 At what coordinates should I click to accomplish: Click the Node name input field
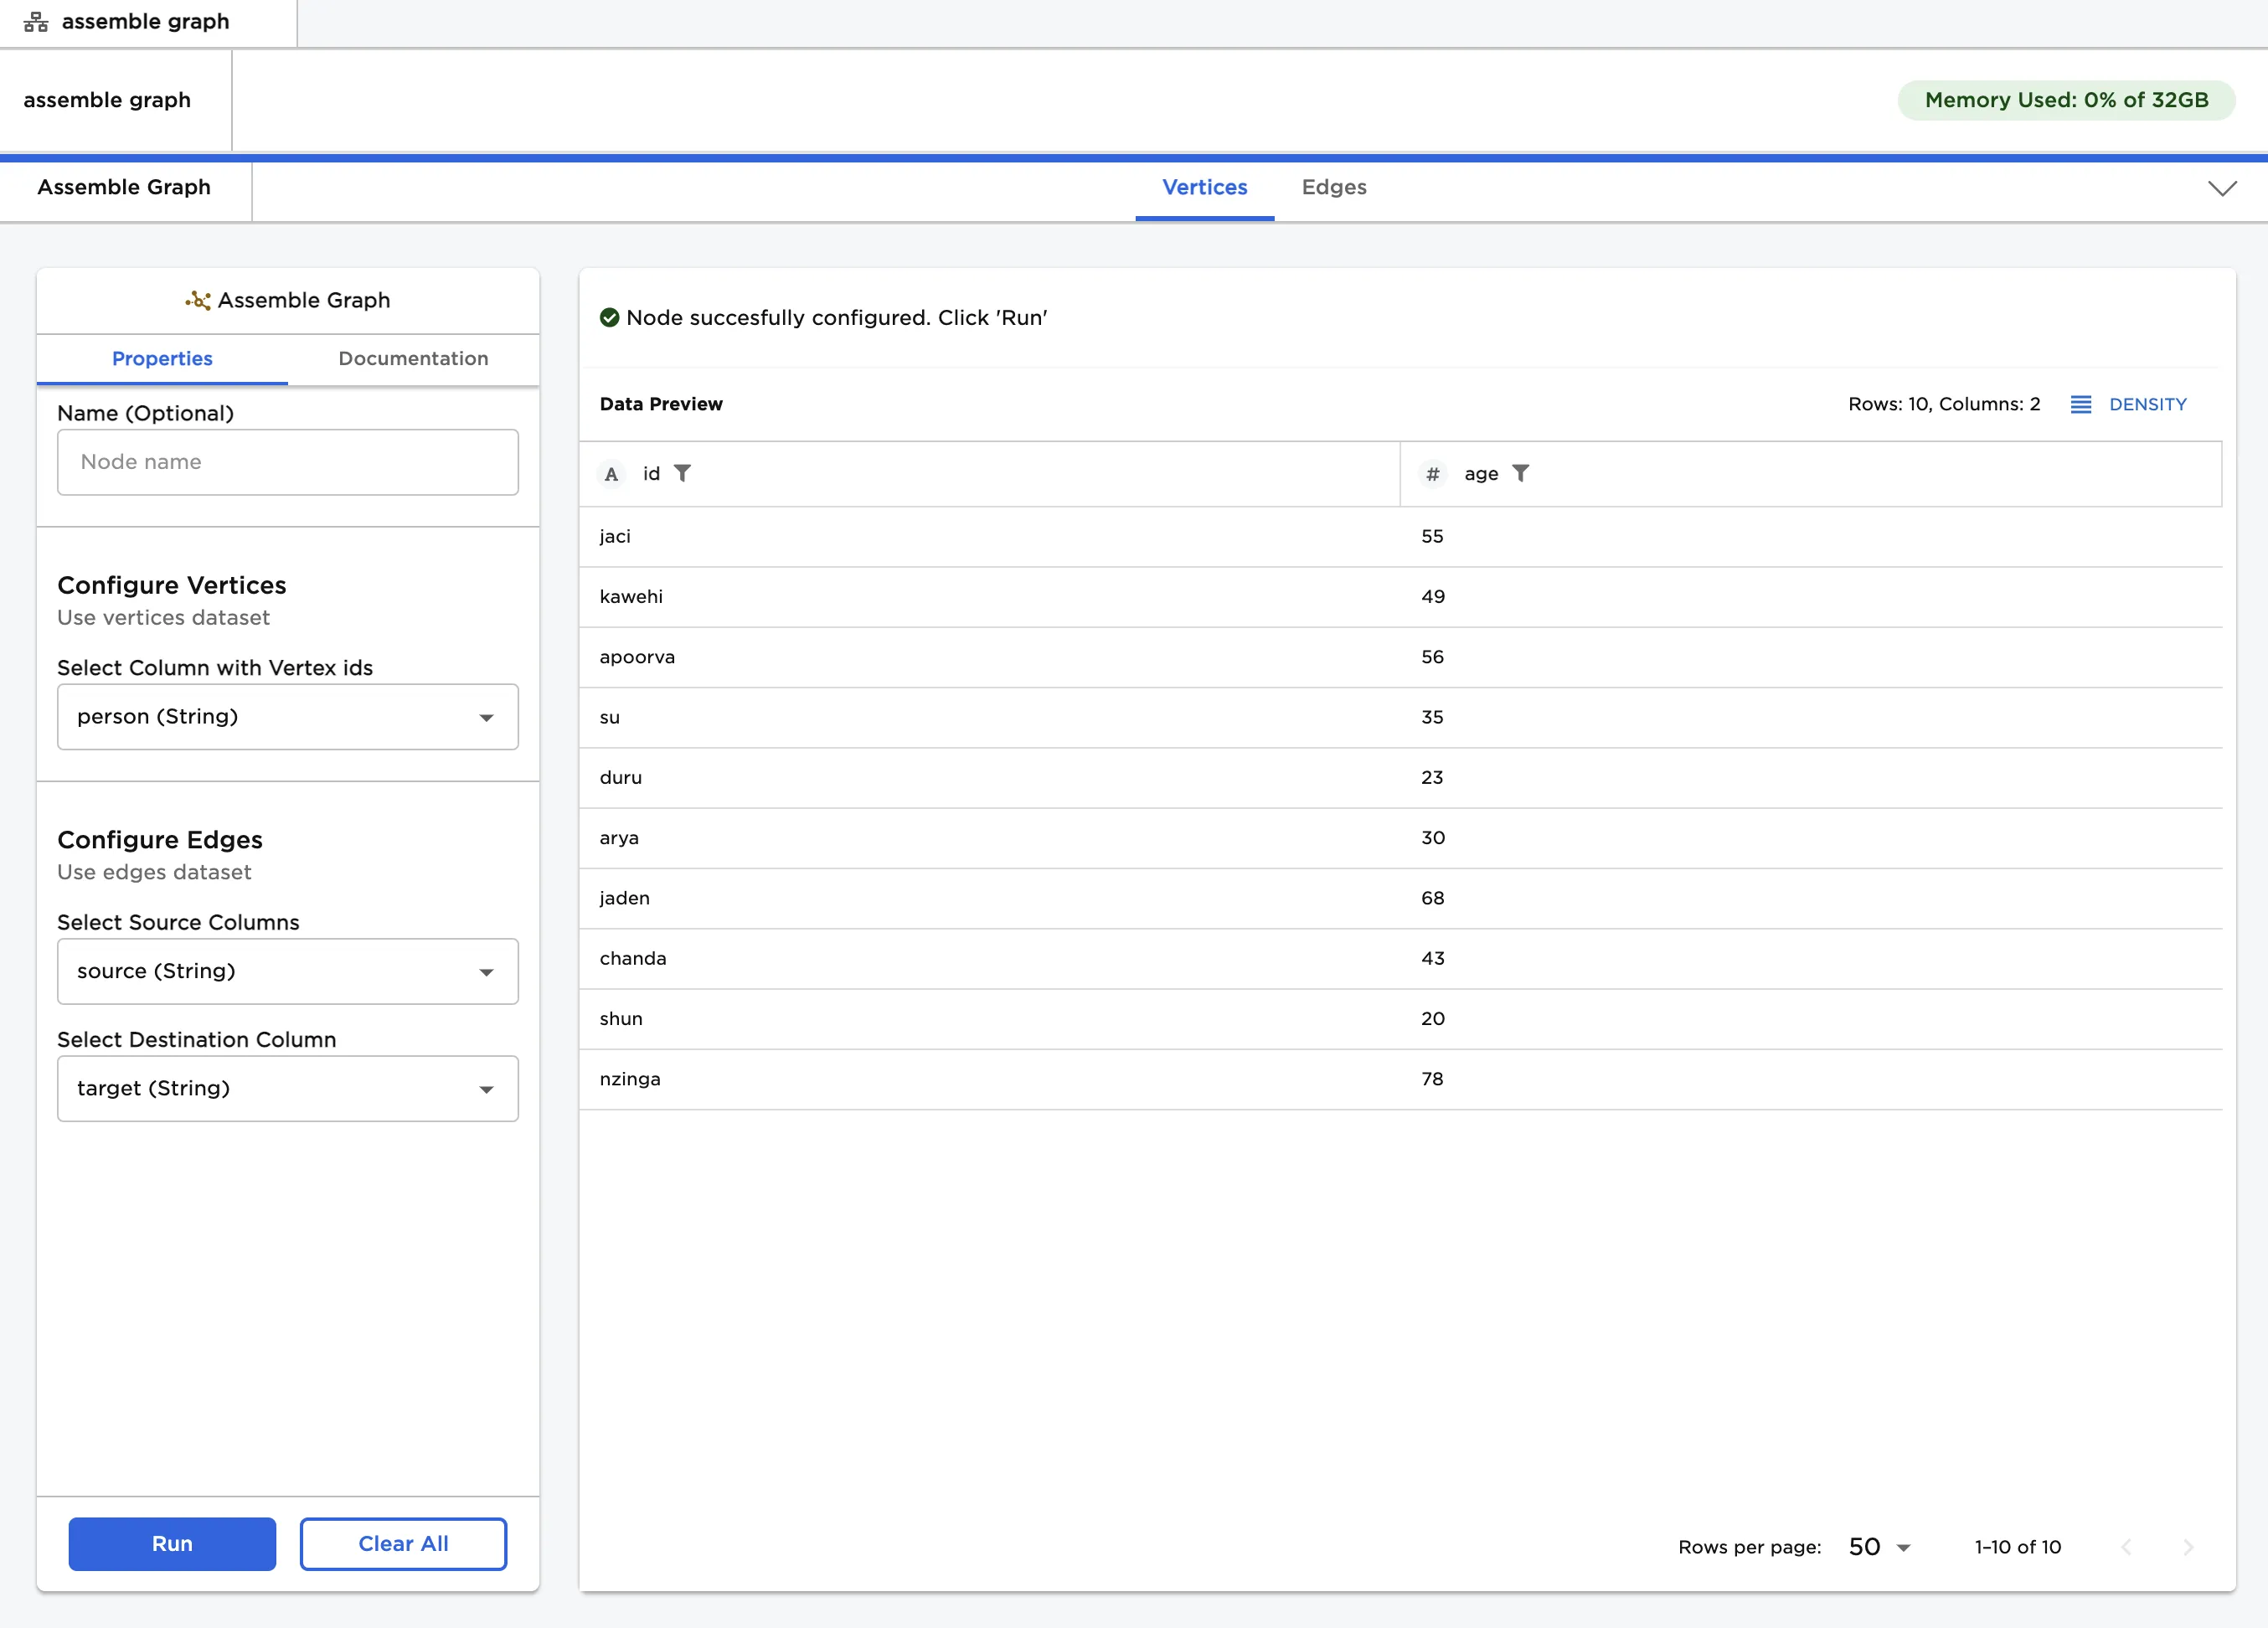[287, 462]
